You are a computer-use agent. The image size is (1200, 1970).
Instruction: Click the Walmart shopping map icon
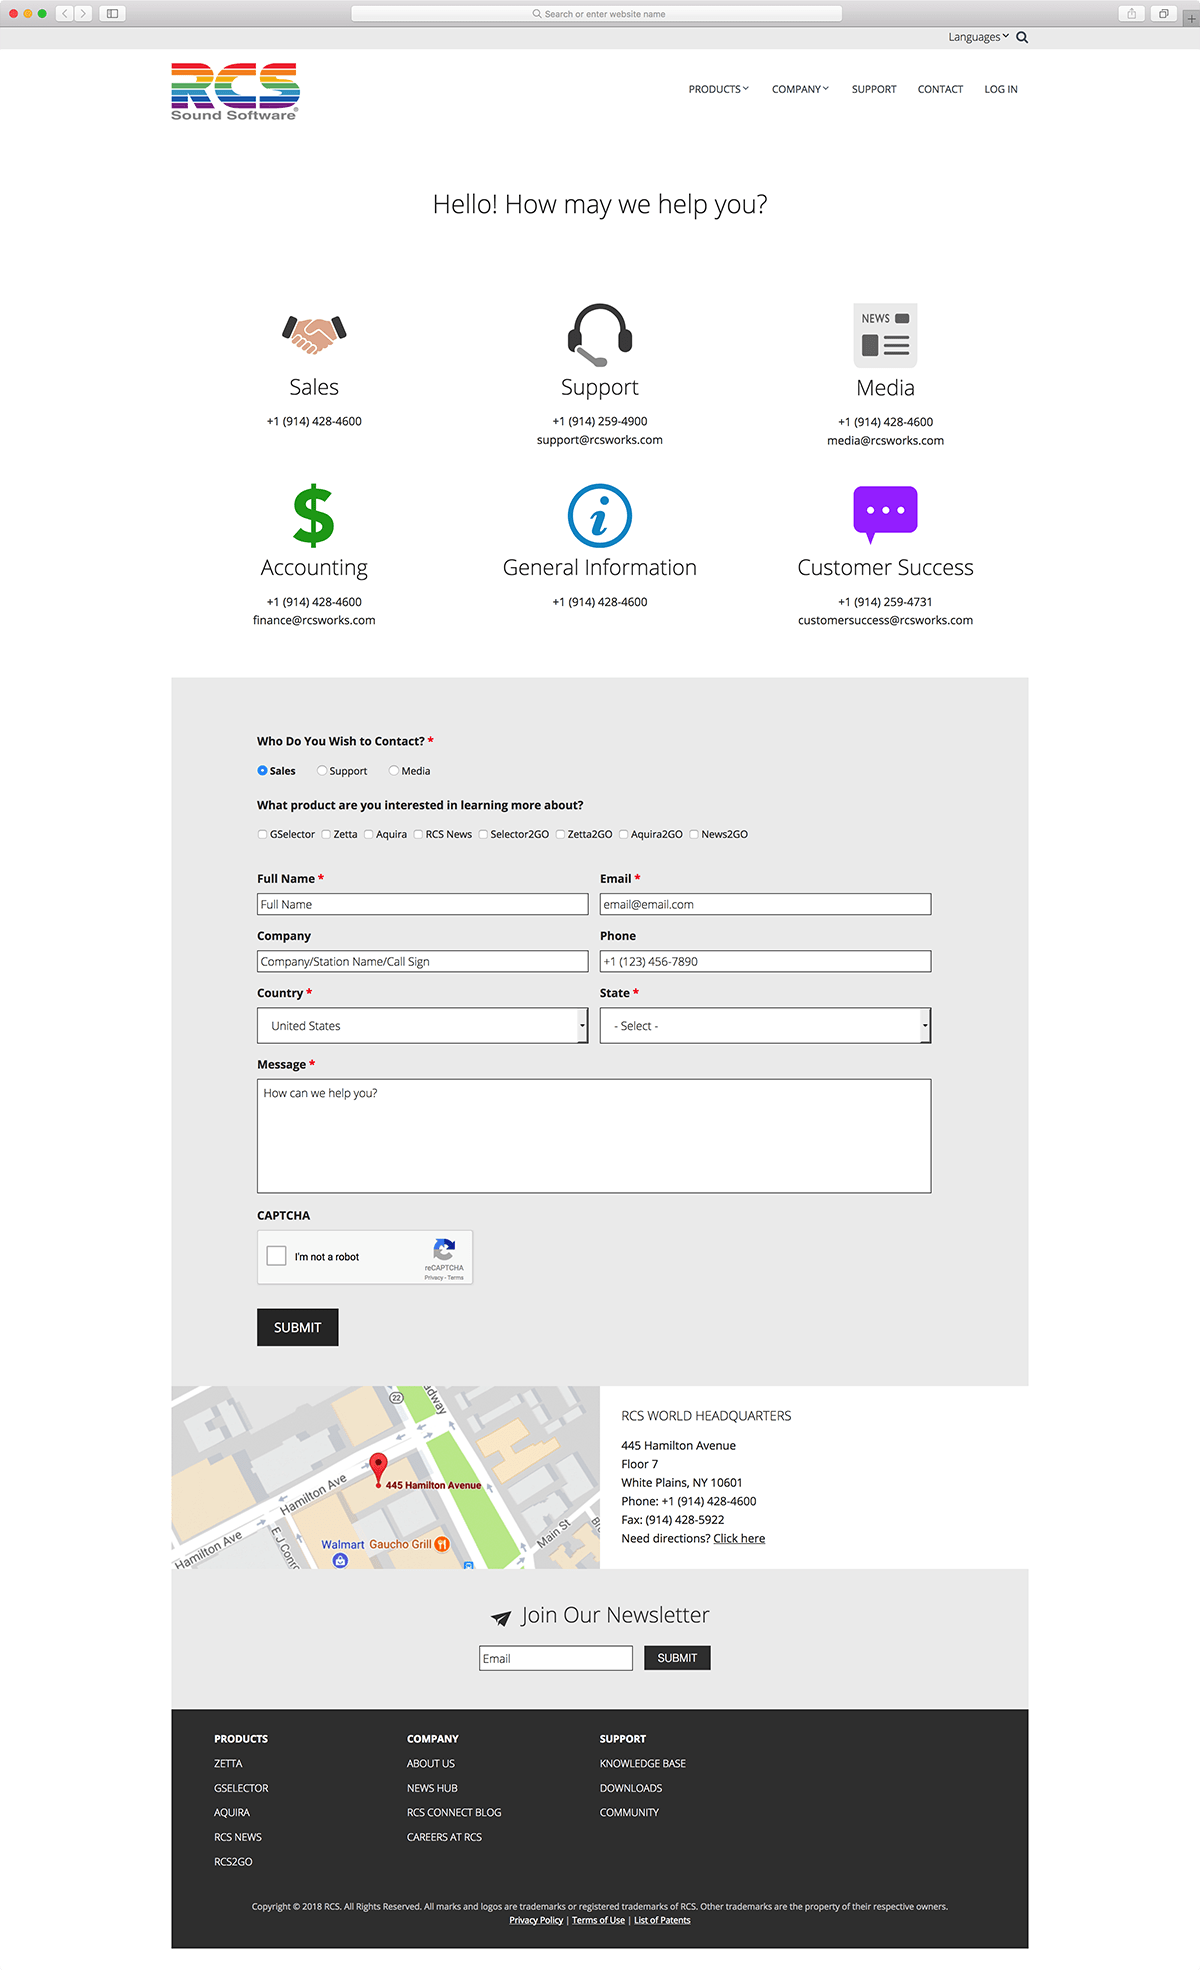pyautogui.click(x=340, y=1560)
